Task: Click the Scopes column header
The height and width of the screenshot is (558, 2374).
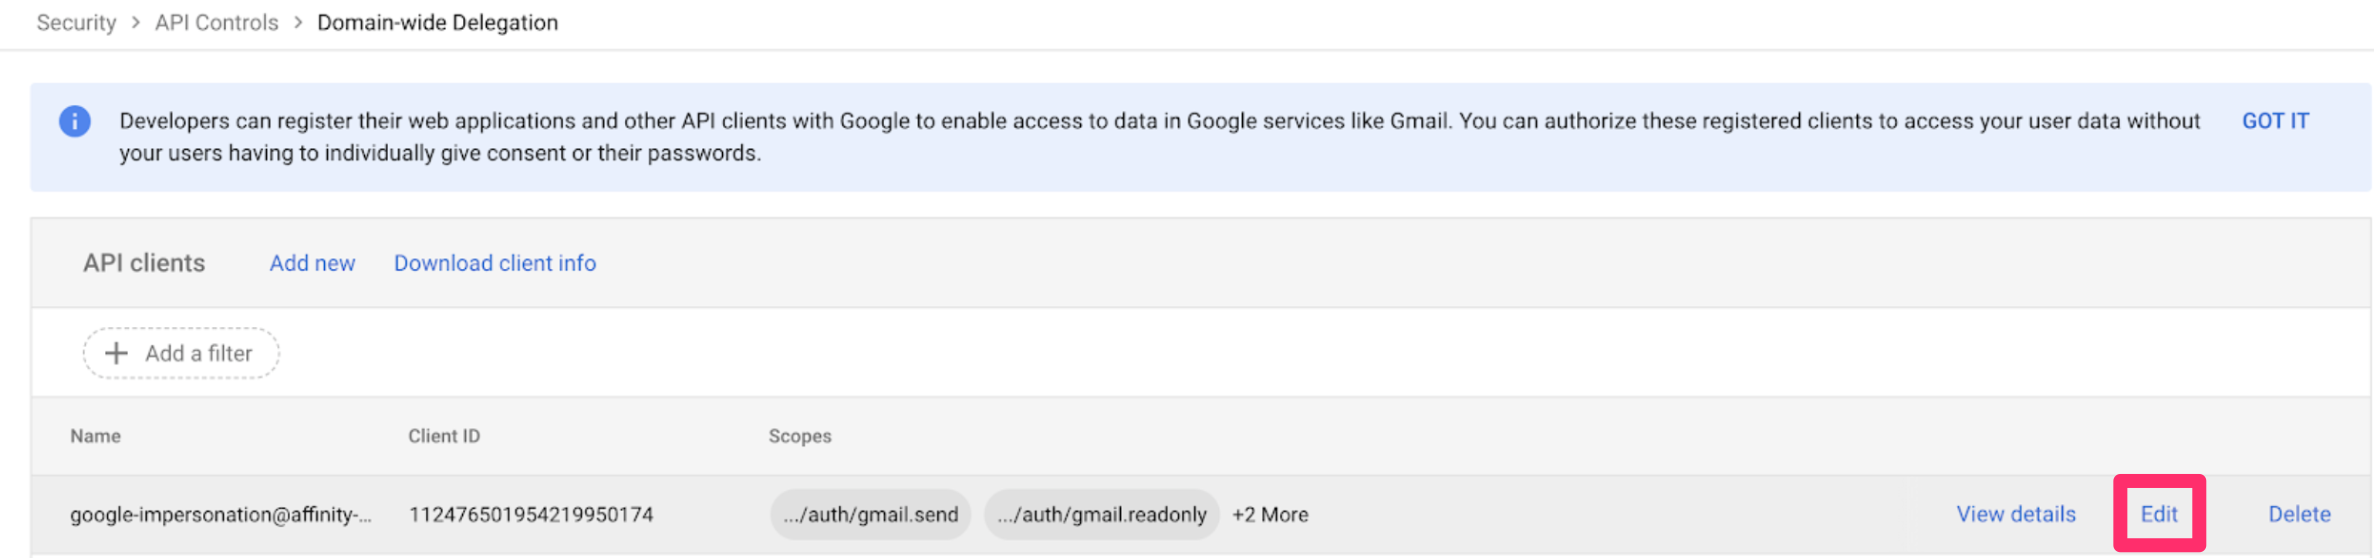Action: 799,436
